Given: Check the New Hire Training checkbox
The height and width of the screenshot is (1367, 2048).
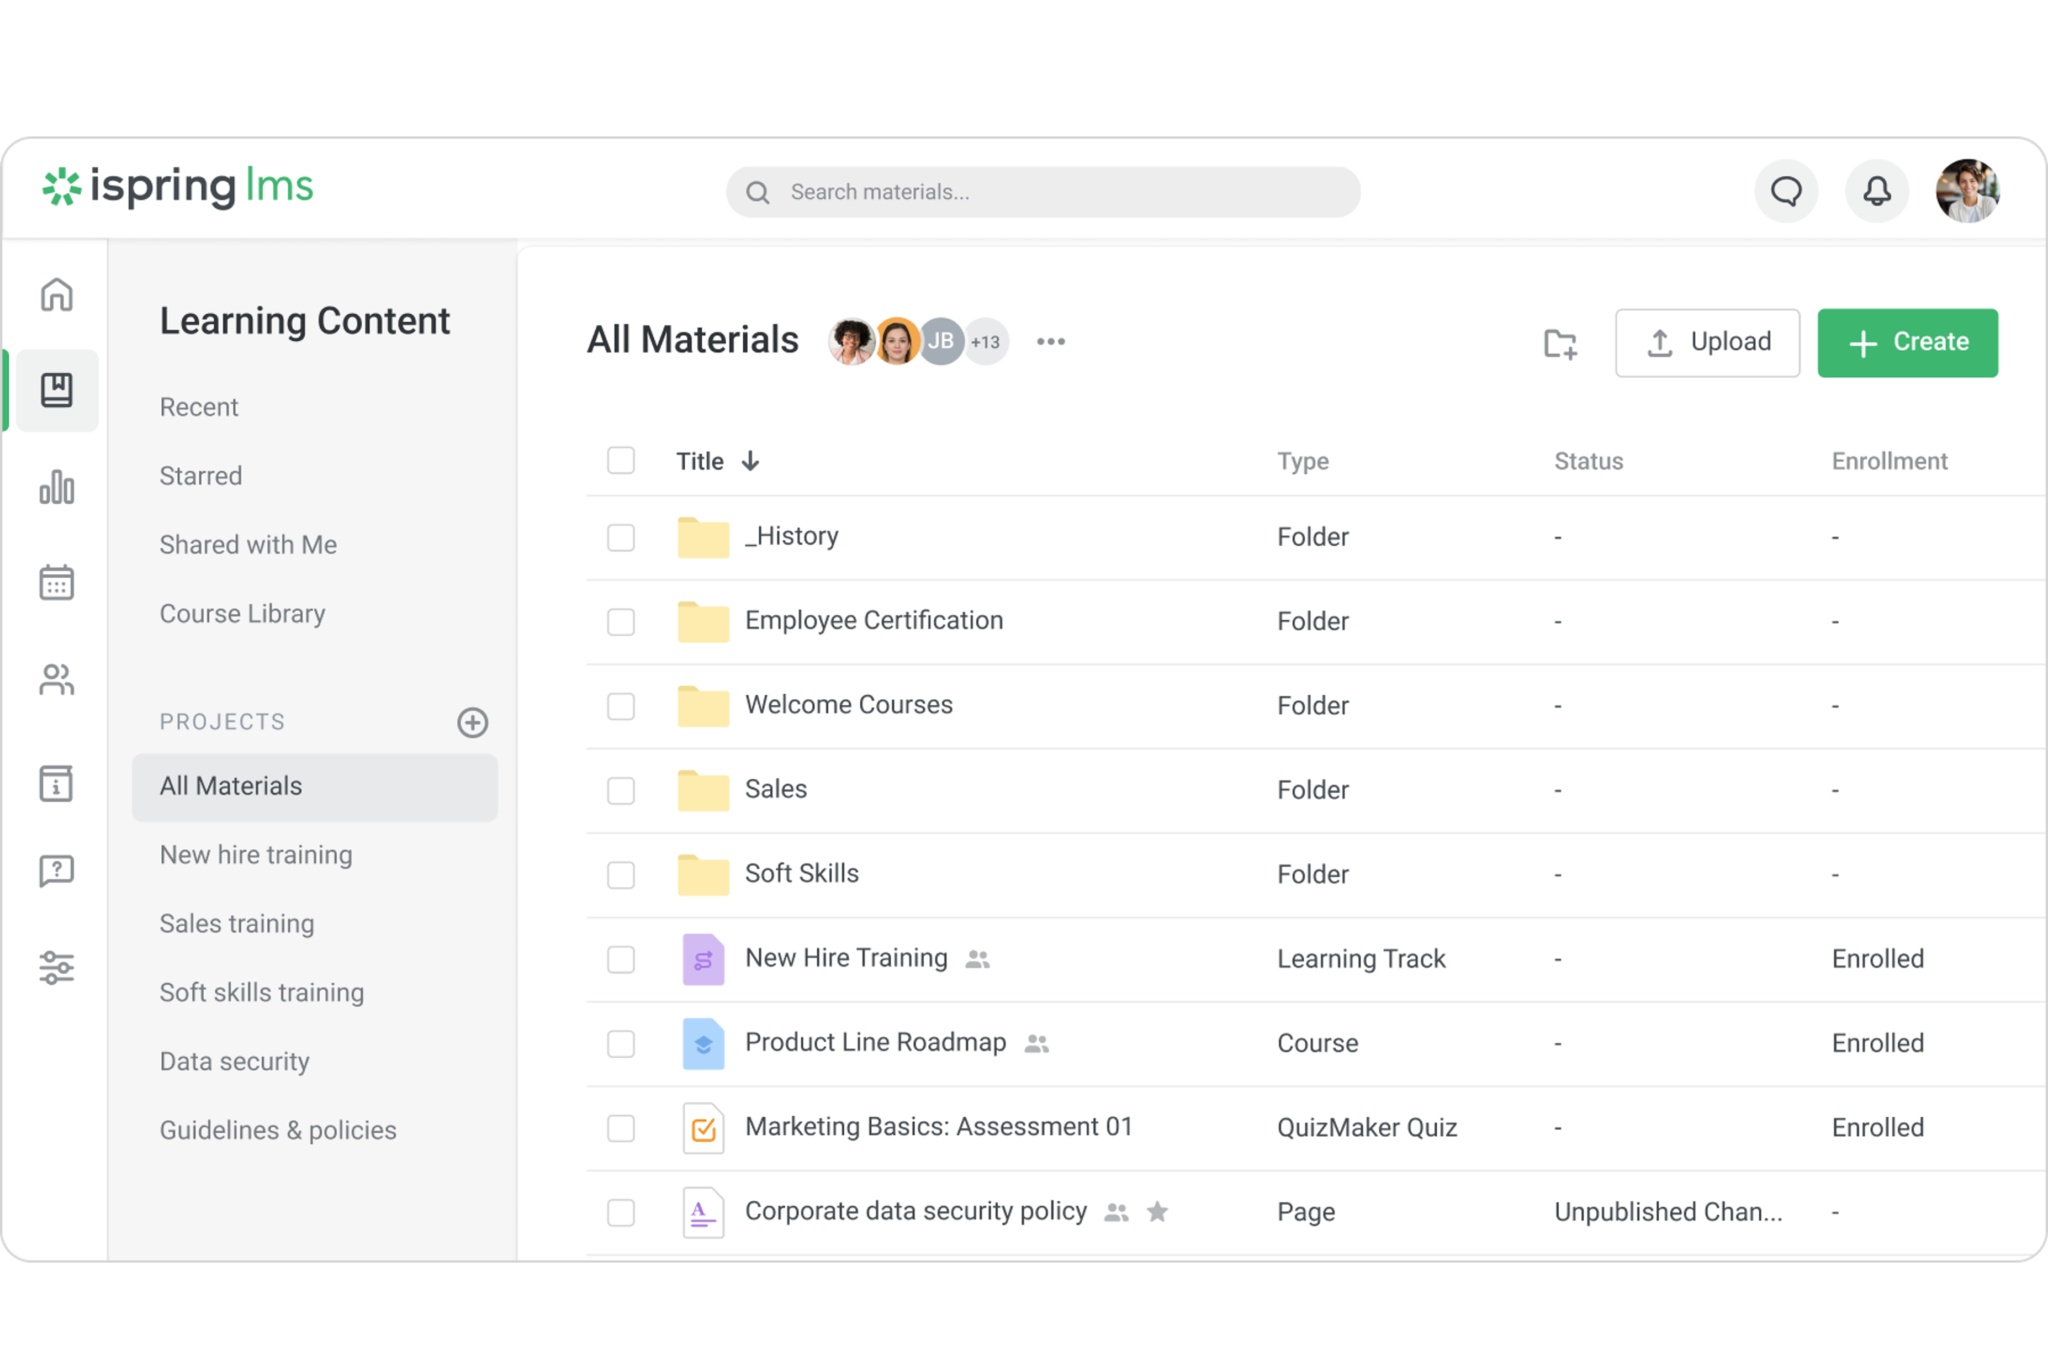Looking at the screenshot, I should click(621, 959).
